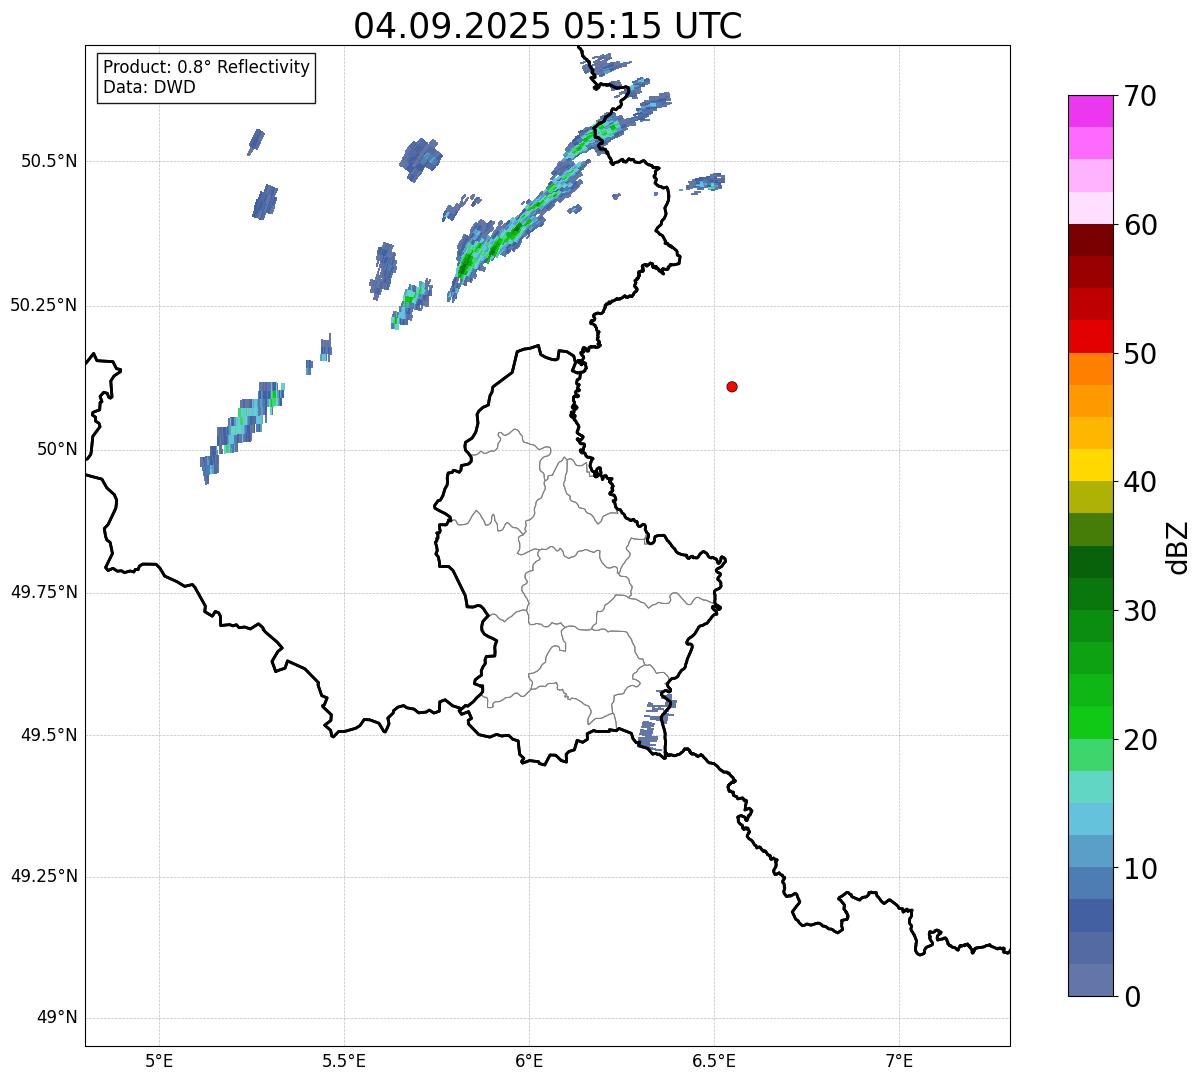Image resolution: width=1202 pixels, height=1081 pixels.
Task: Click the colorbar tick label 40
Action: click(x=1140, y=482)
